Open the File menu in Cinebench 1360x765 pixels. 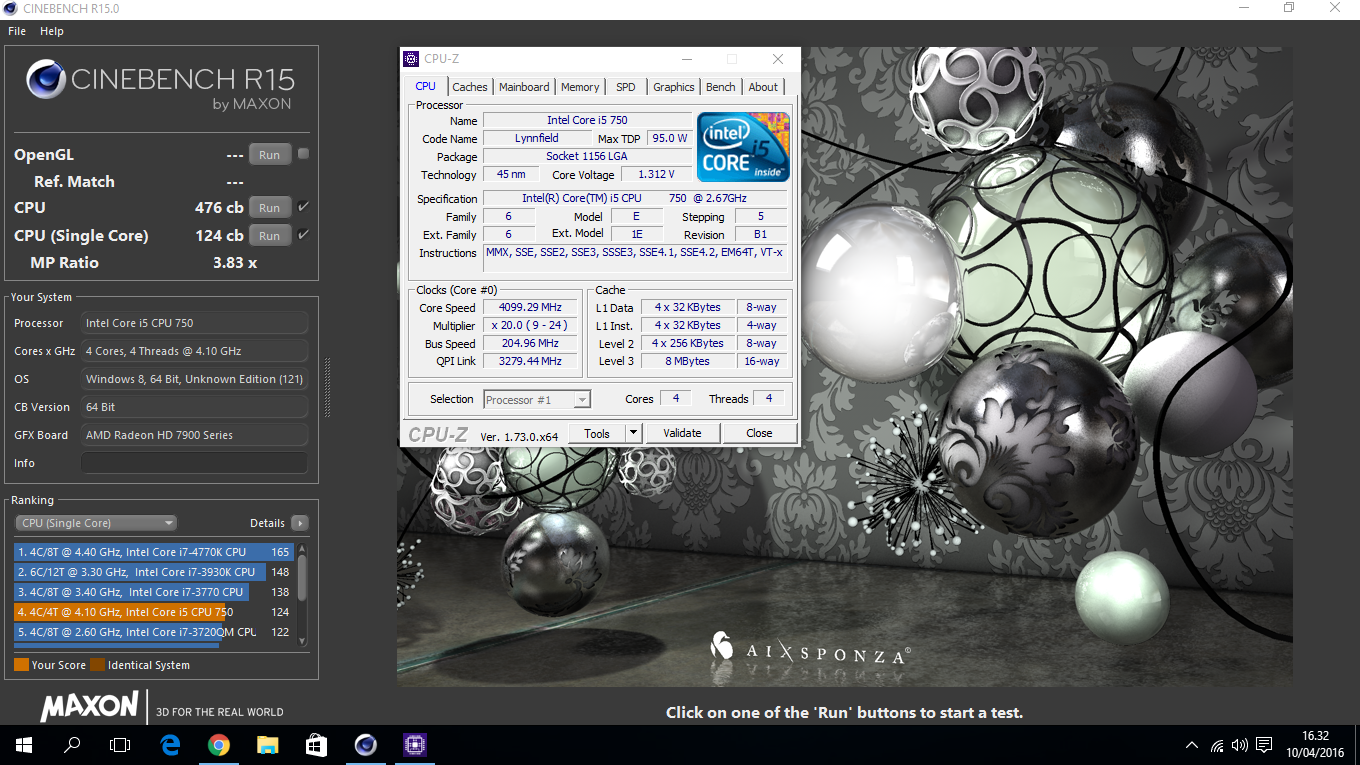17,31
